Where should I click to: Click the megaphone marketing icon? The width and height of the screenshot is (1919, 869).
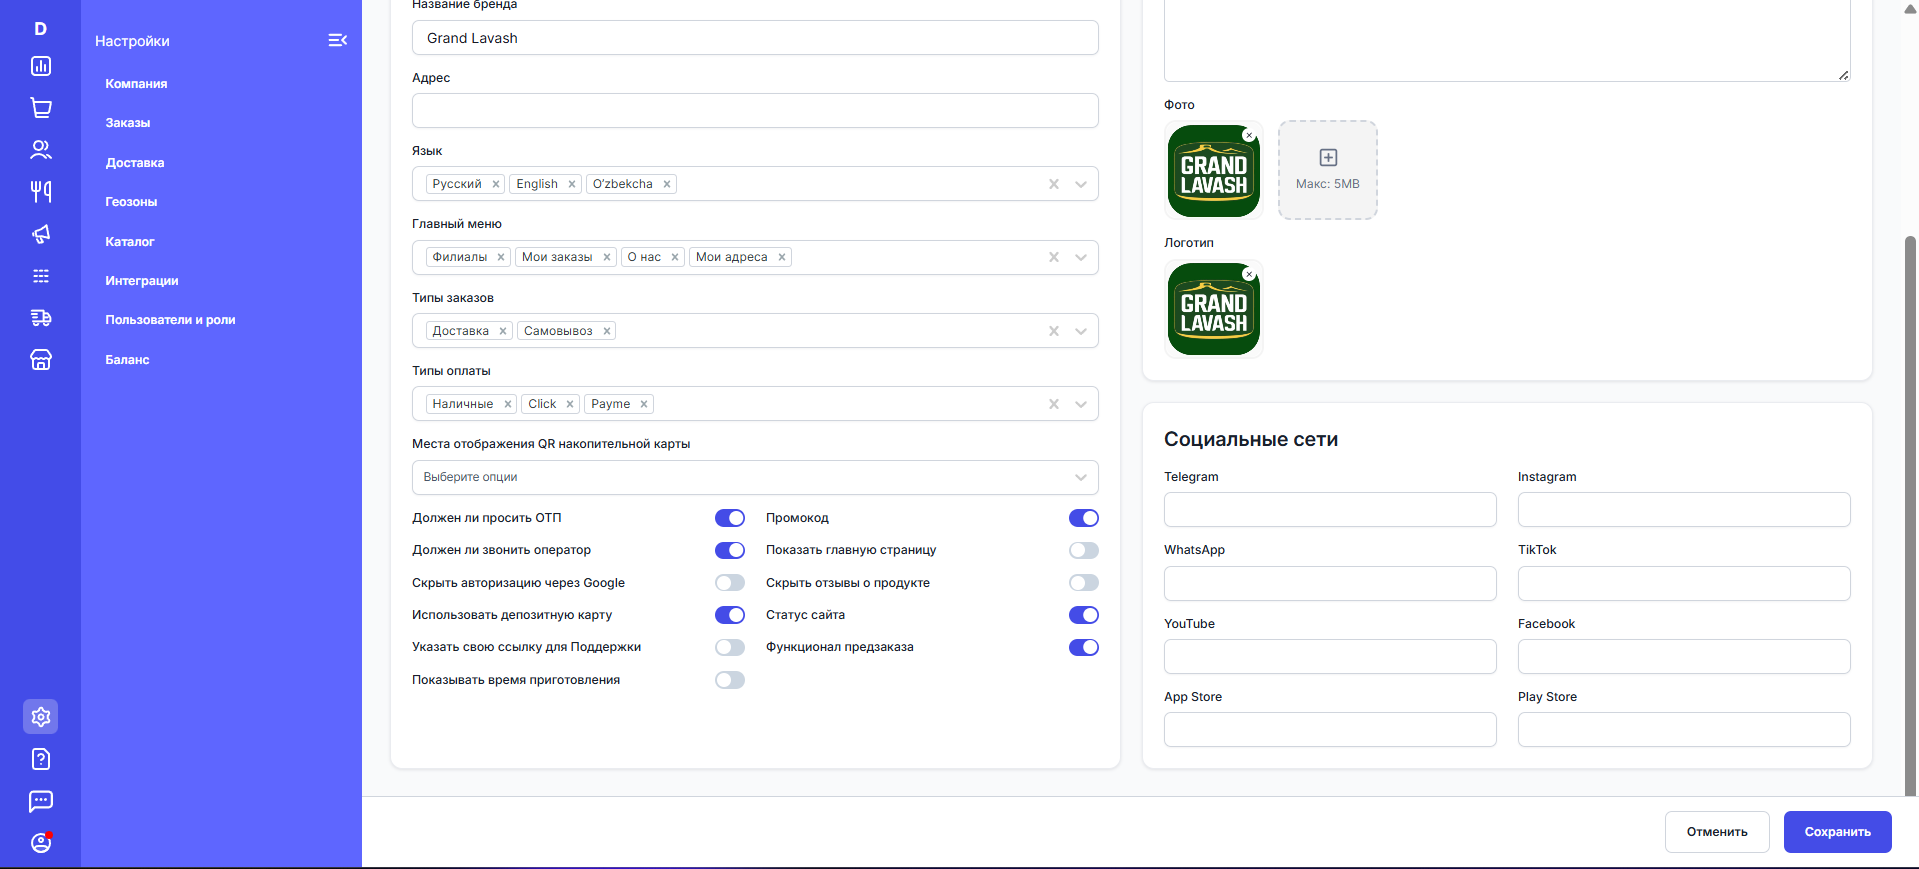41,234
